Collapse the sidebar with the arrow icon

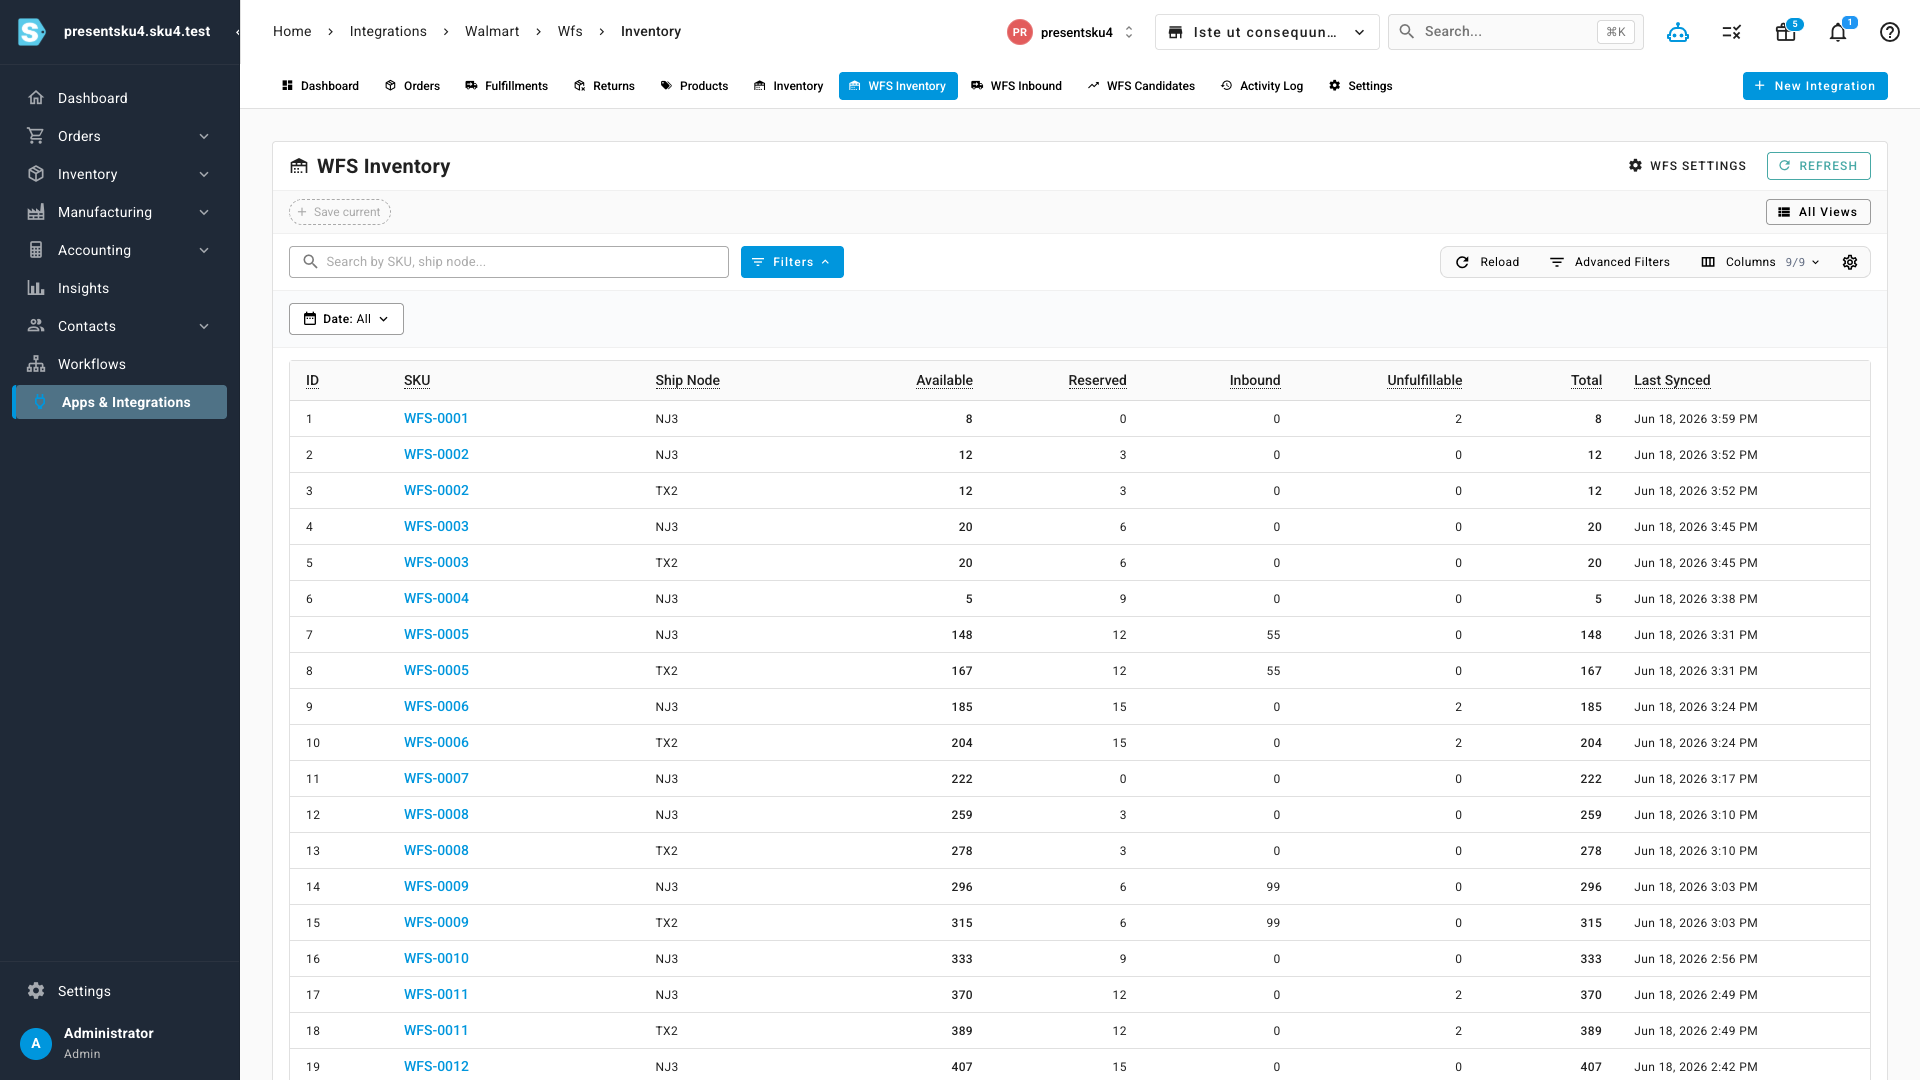(x=238, y=32)
